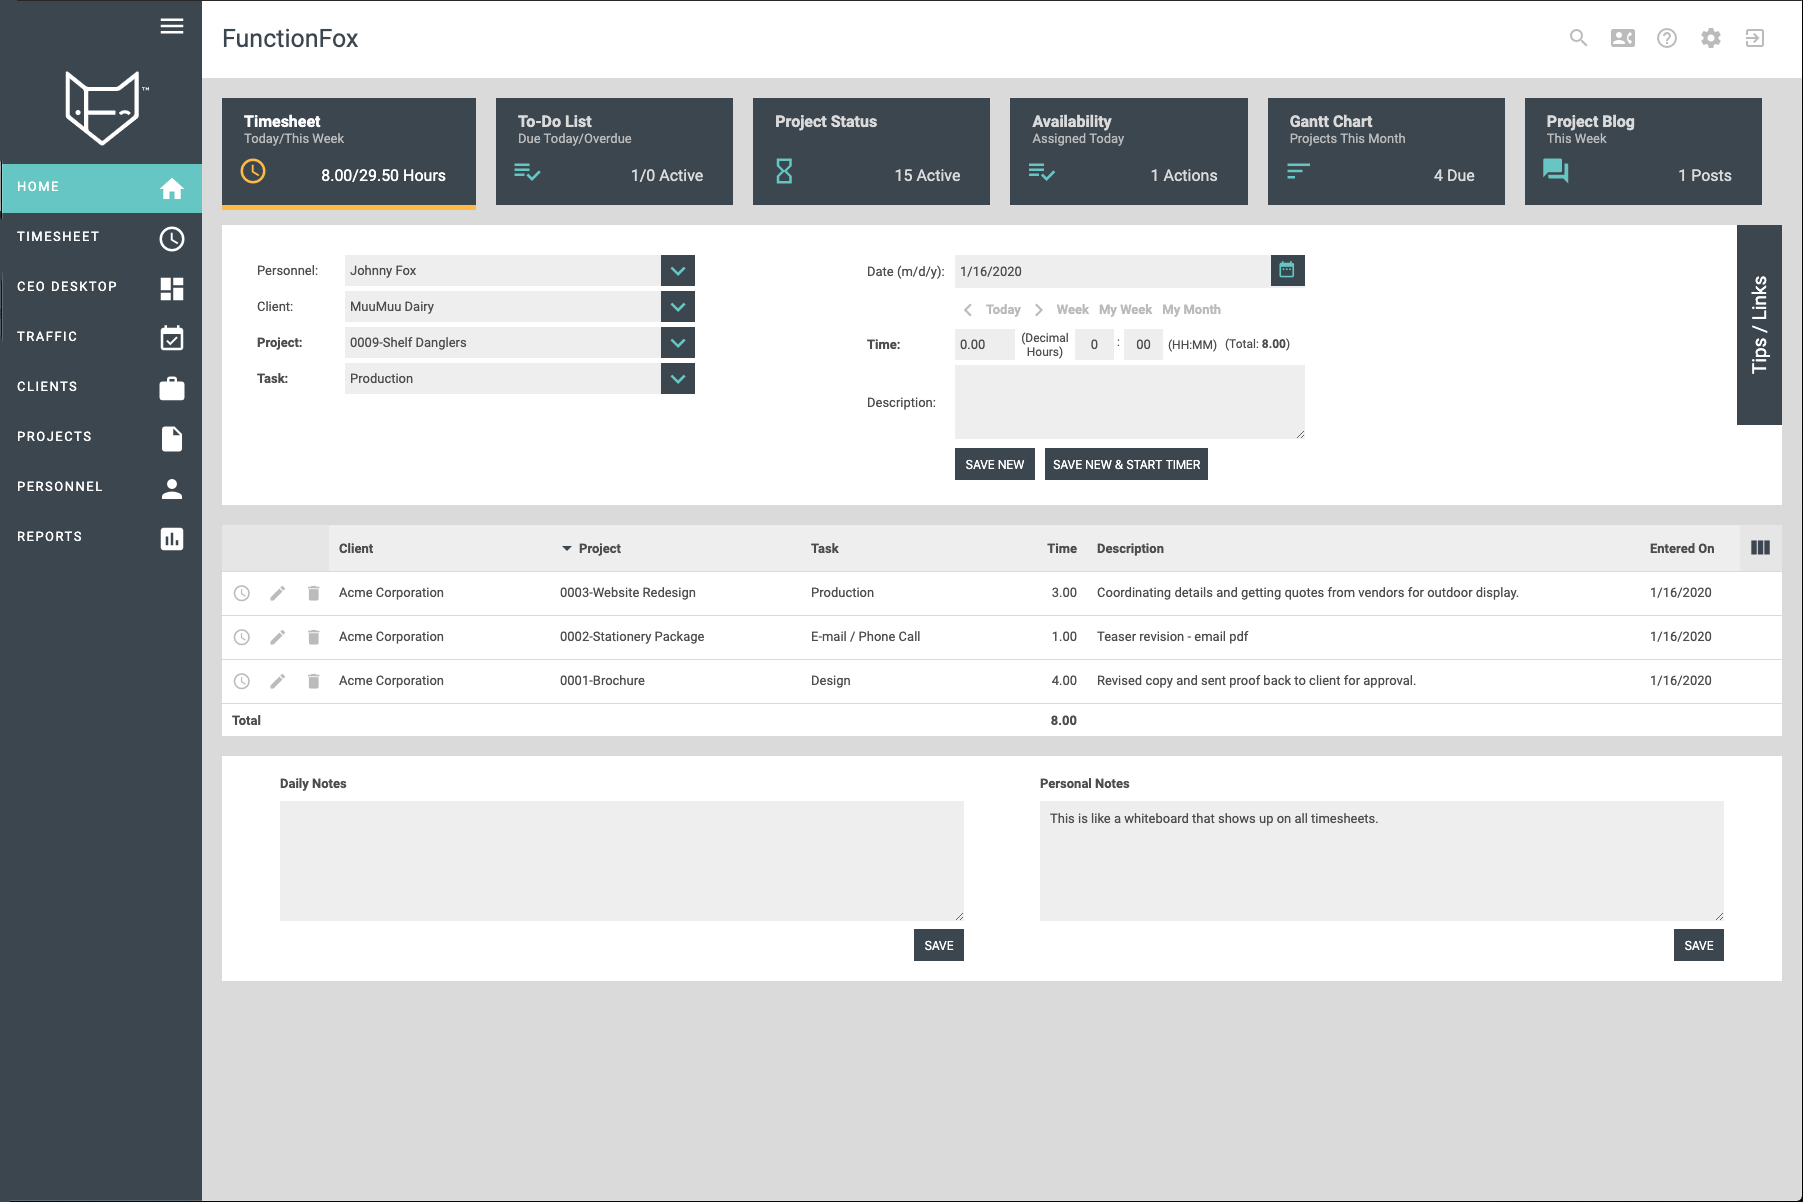Delete the 0003-Website Redesign entry

(313, 593)
